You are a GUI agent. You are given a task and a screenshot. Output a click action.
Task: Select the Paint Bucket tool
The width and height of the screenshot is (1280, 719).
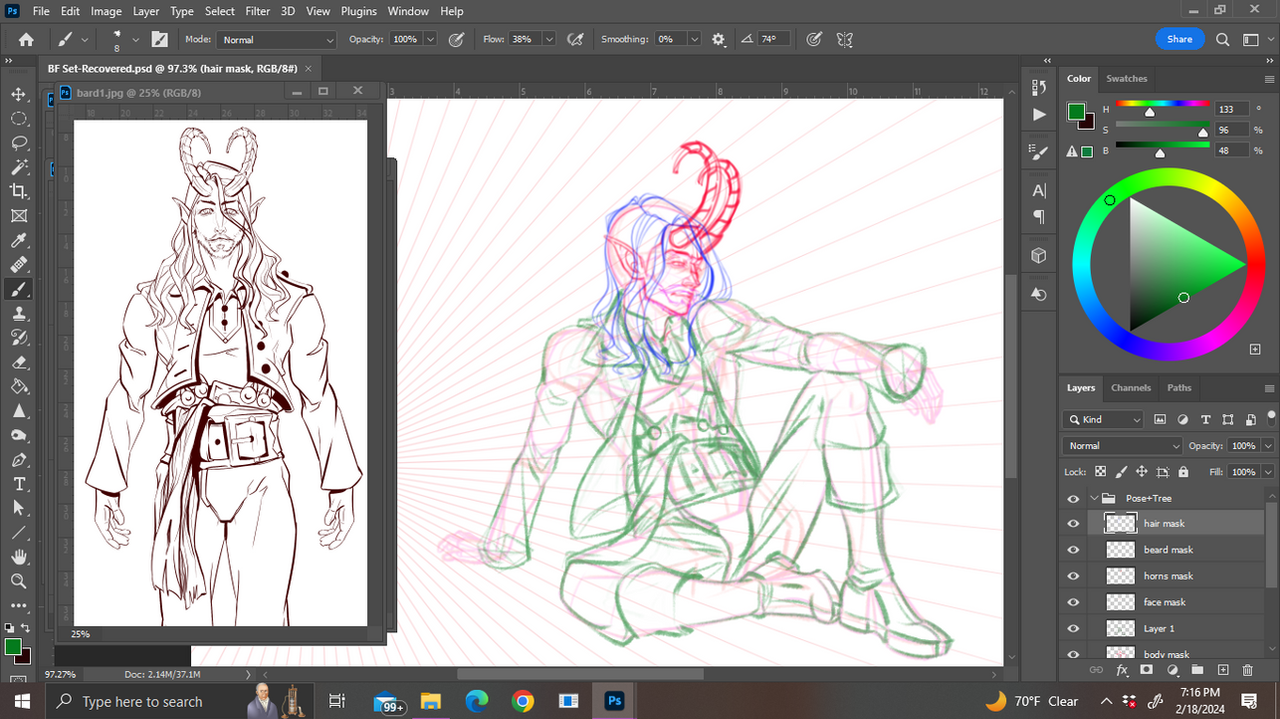point(19,386)
